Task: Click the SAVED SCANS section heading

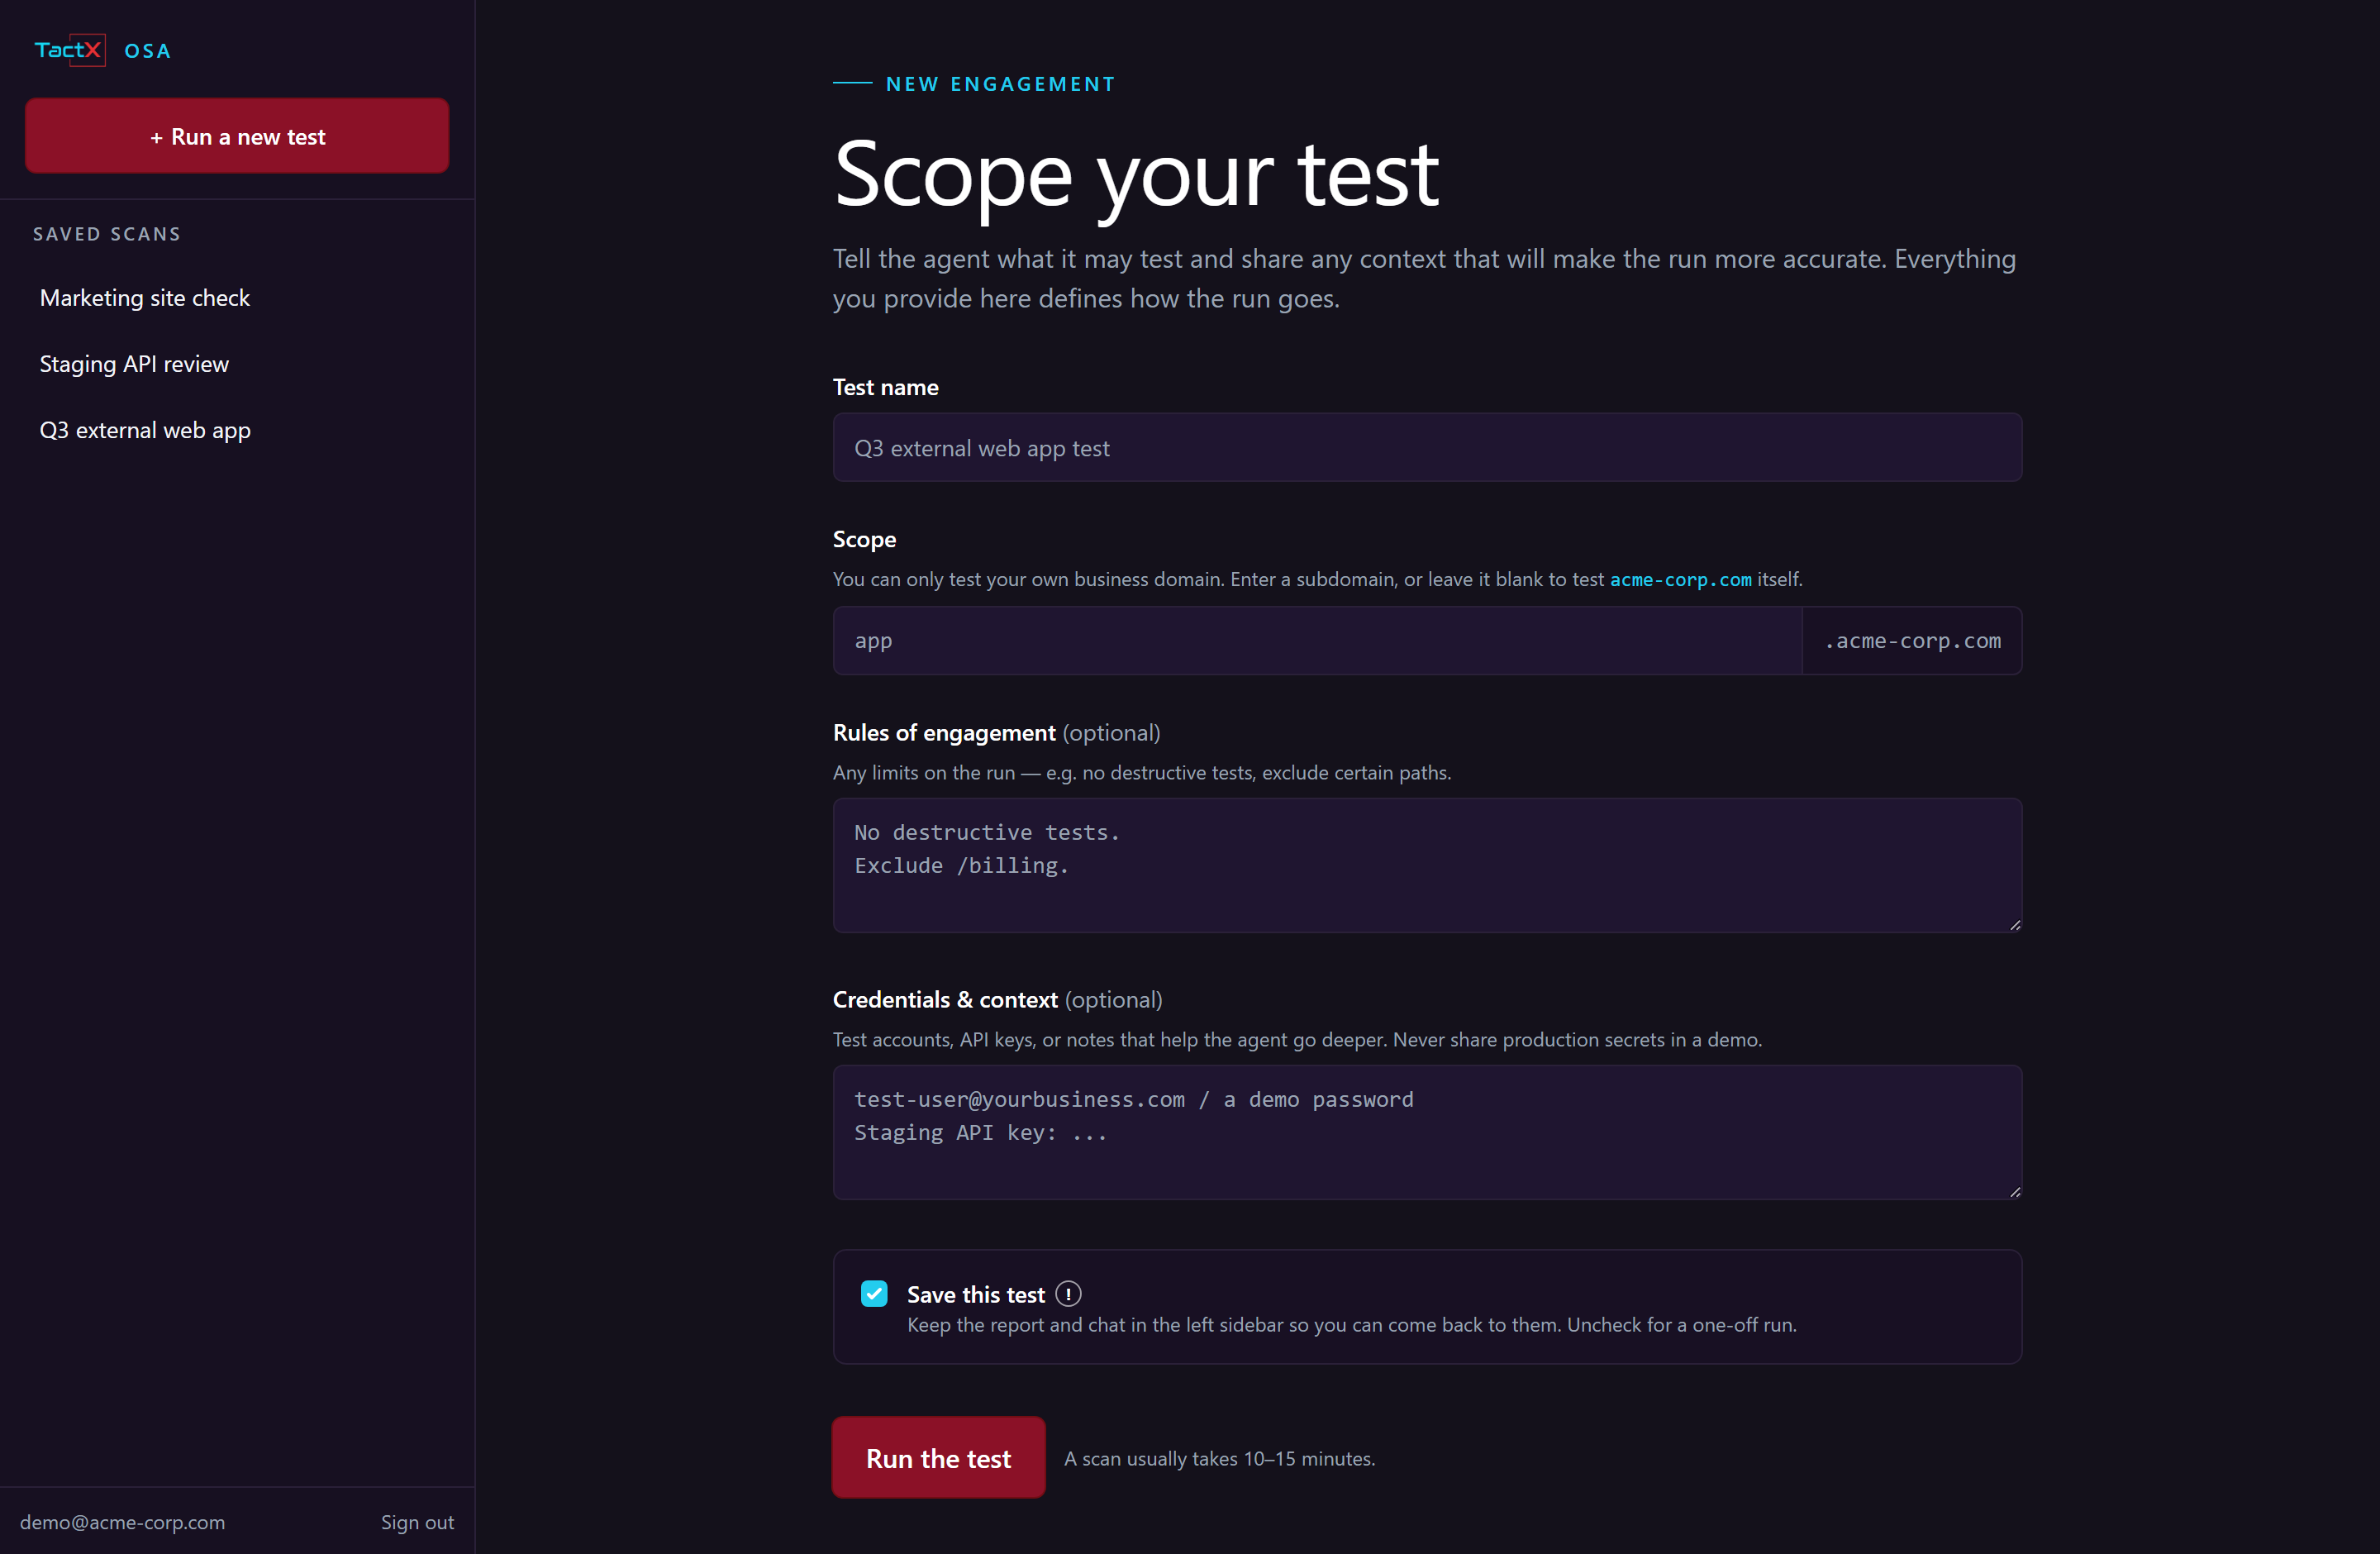Action: [x=107, y=234]
